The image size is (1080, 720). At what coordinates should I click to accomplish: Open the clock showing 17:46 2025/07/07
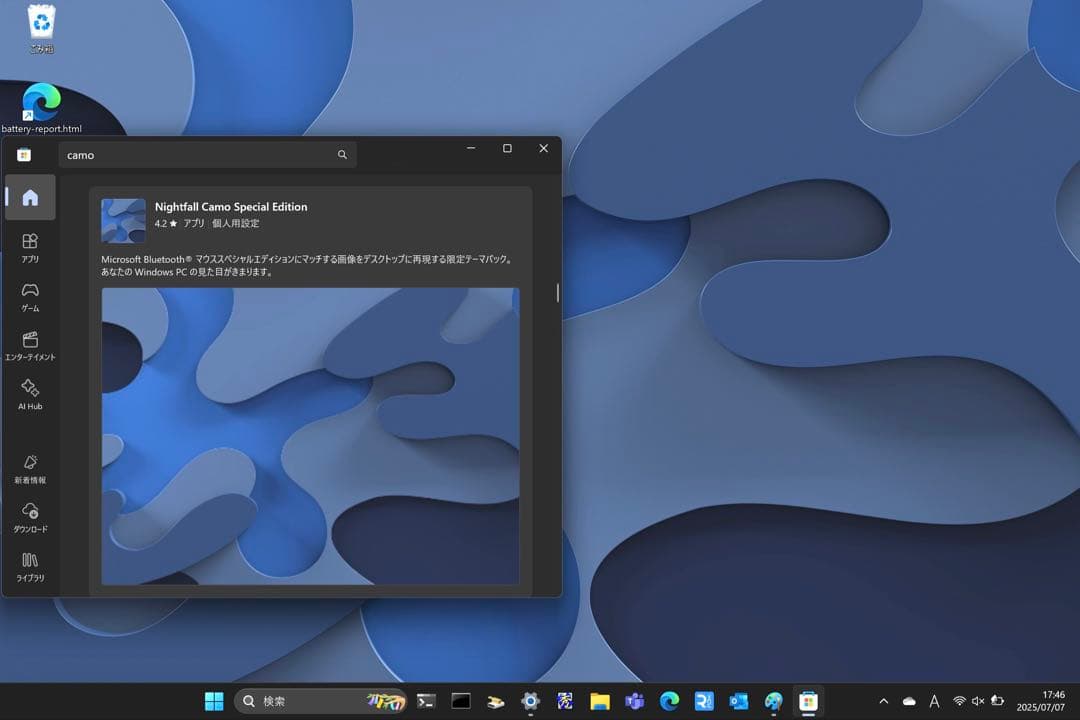coord(1041,701)
